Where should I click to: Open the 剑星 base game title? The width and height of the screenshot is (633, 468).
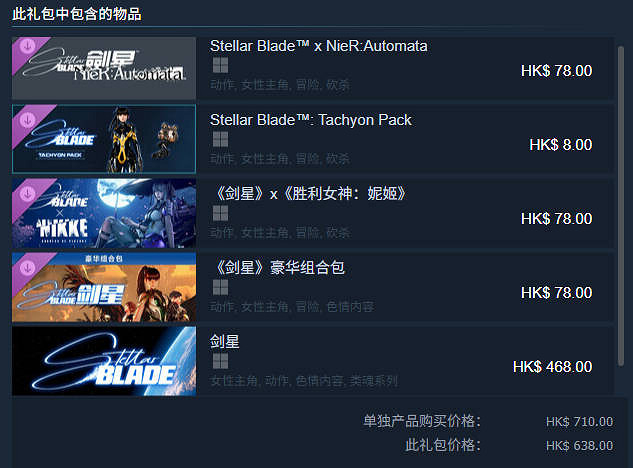point(224,342)
